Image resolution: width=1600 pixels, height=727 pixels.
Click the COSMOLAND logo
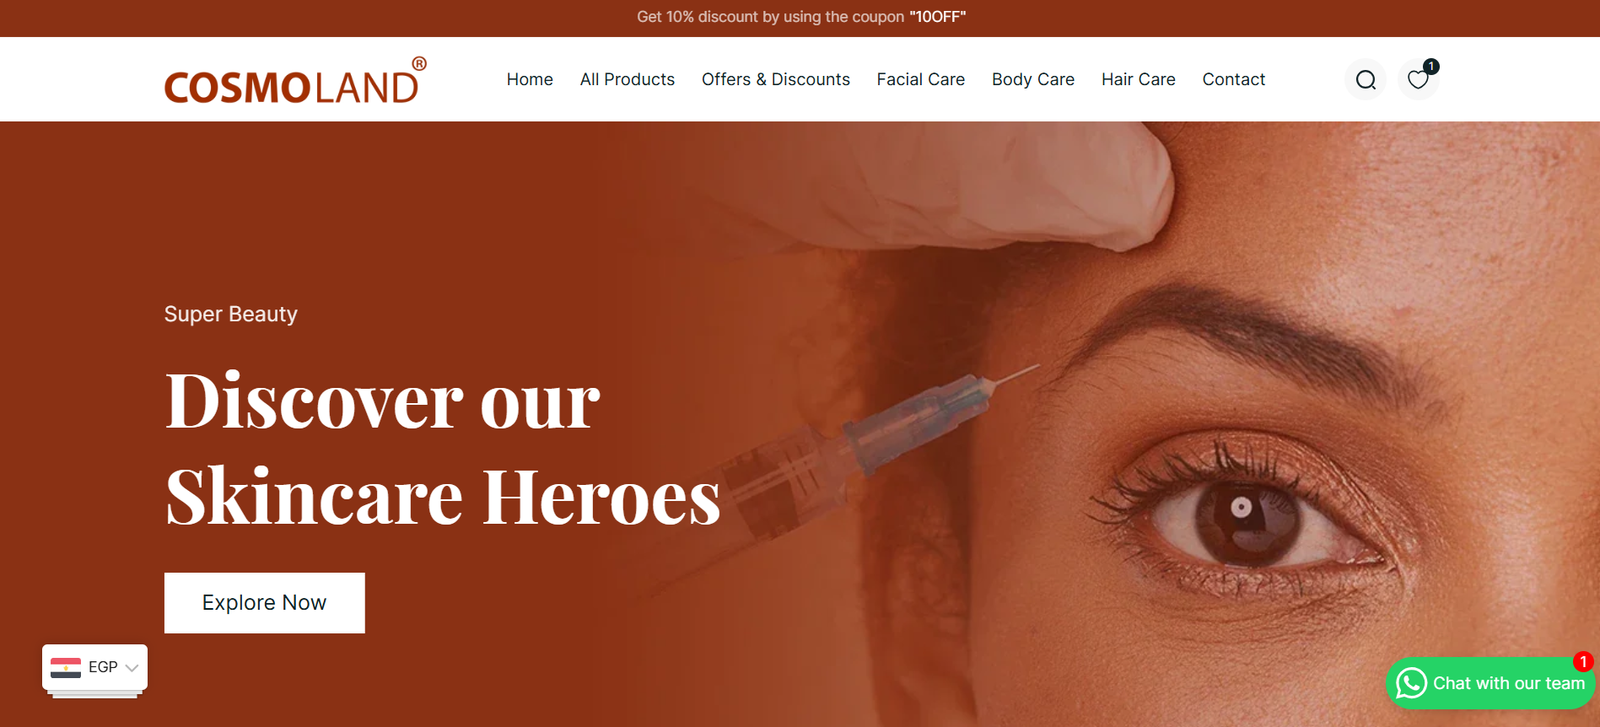[x=295, y=81]
